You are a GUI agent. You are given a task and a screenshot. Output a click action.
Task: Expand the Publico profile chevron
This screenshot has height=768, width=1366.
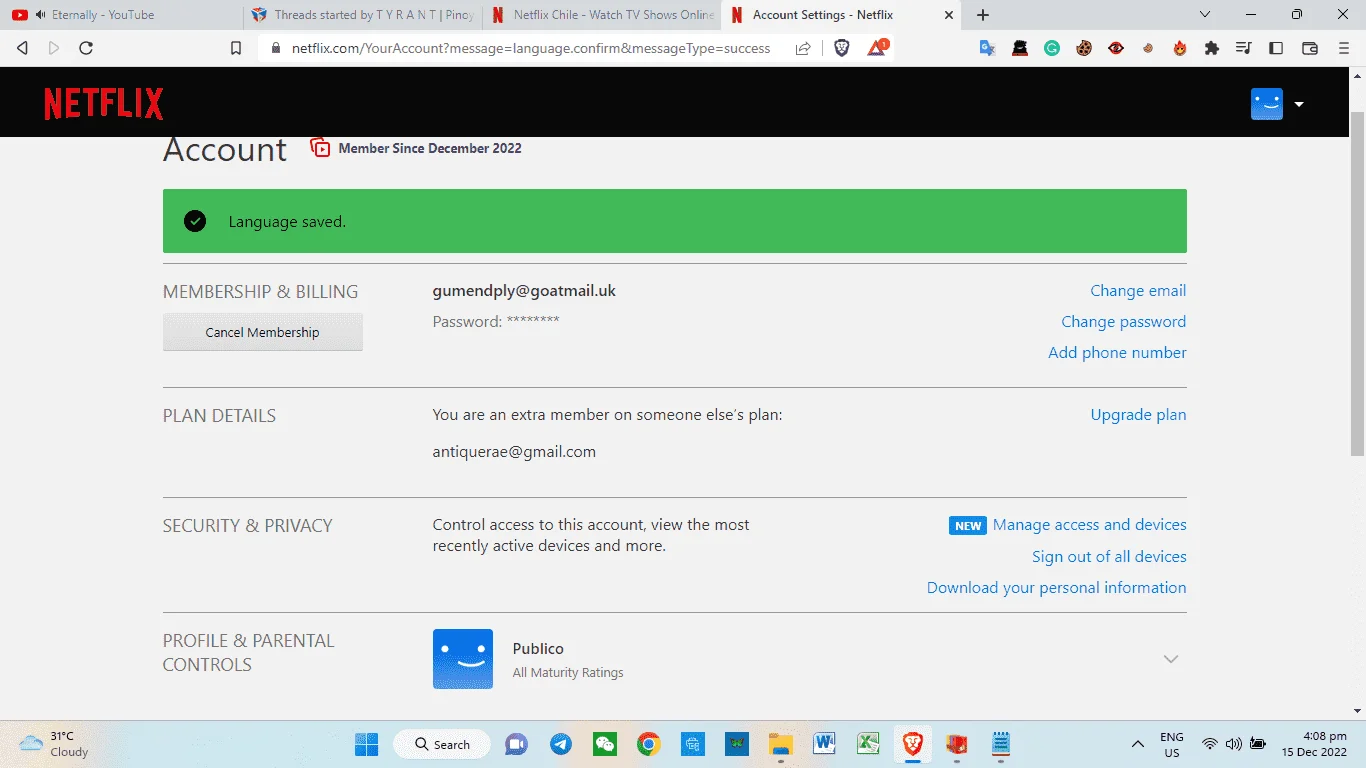[x=1171, y=659]
